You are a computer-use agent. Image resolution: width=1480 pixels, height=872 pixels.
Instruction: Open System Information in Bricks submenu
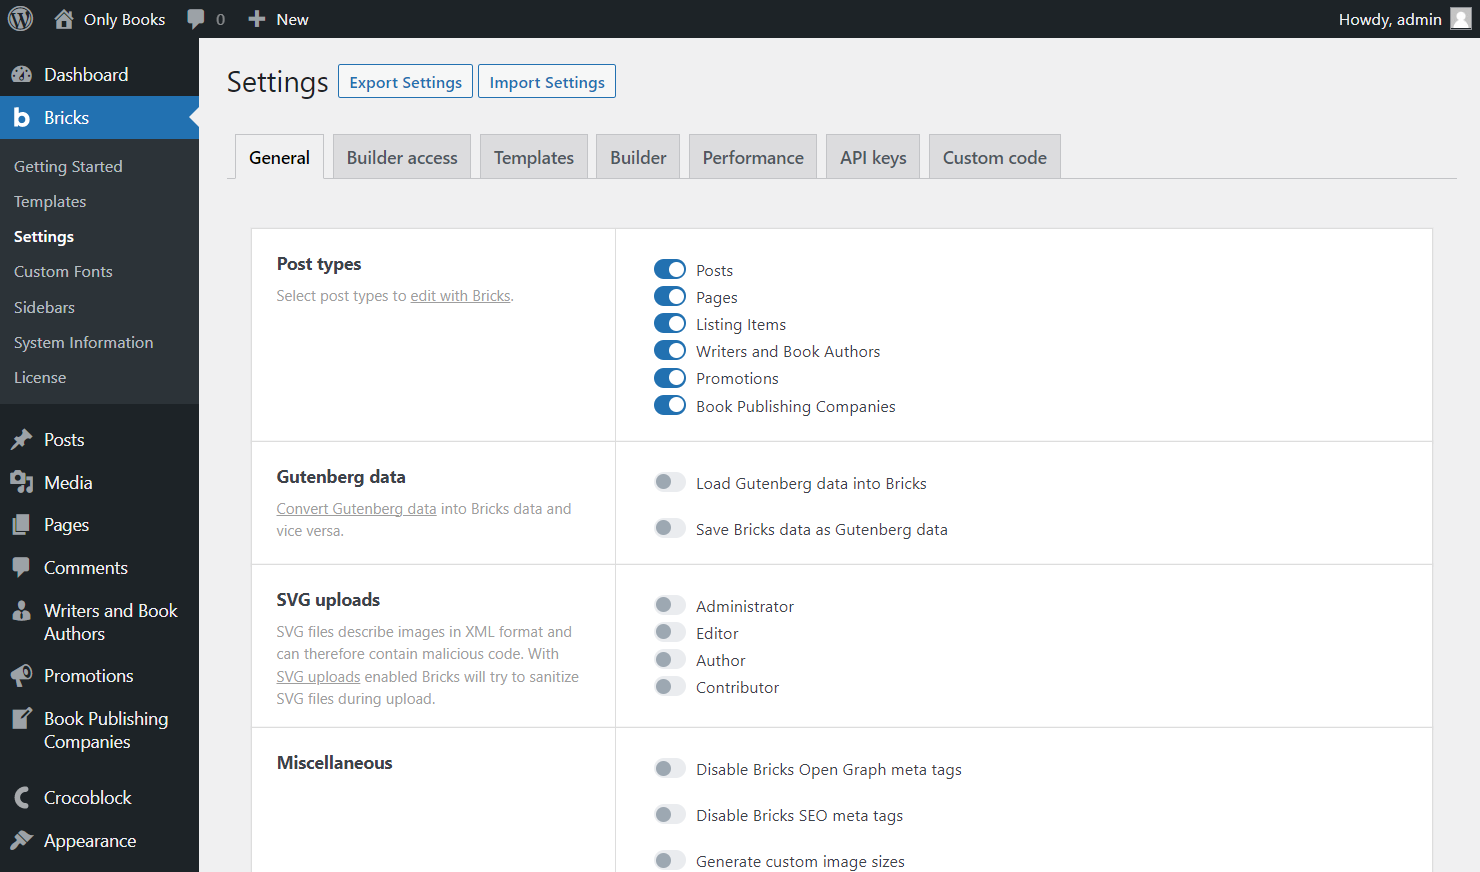tap(84, 342)
